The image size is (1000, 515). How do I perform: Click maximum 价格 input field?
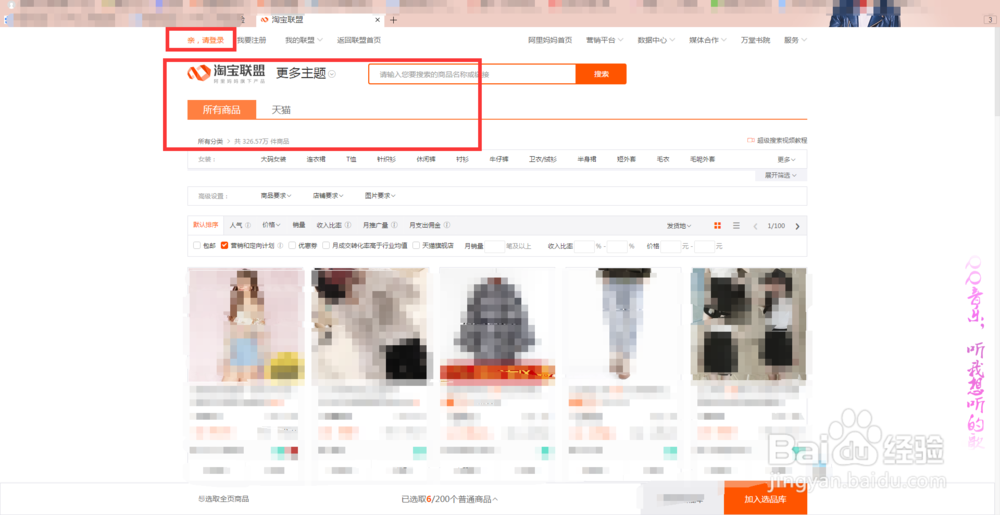[x=705, y=246]
